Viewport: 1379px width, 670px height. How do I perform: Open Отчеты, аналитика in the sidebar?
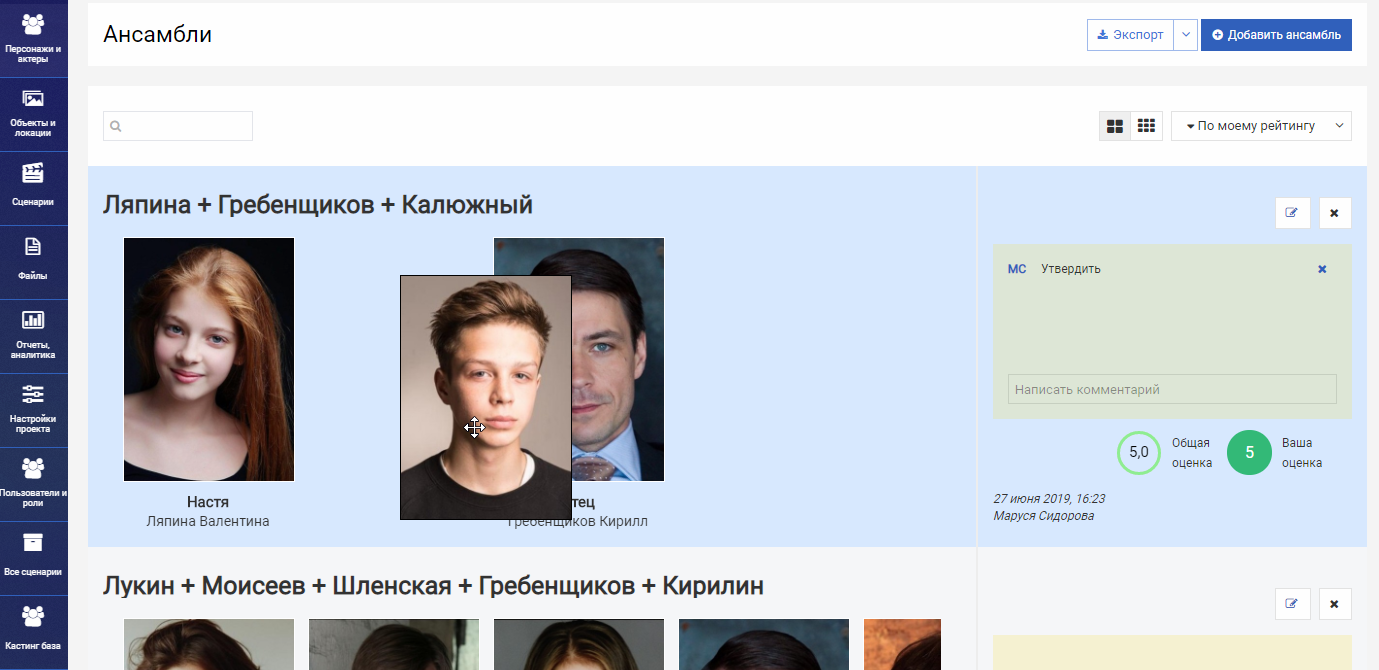pos(33,336)
